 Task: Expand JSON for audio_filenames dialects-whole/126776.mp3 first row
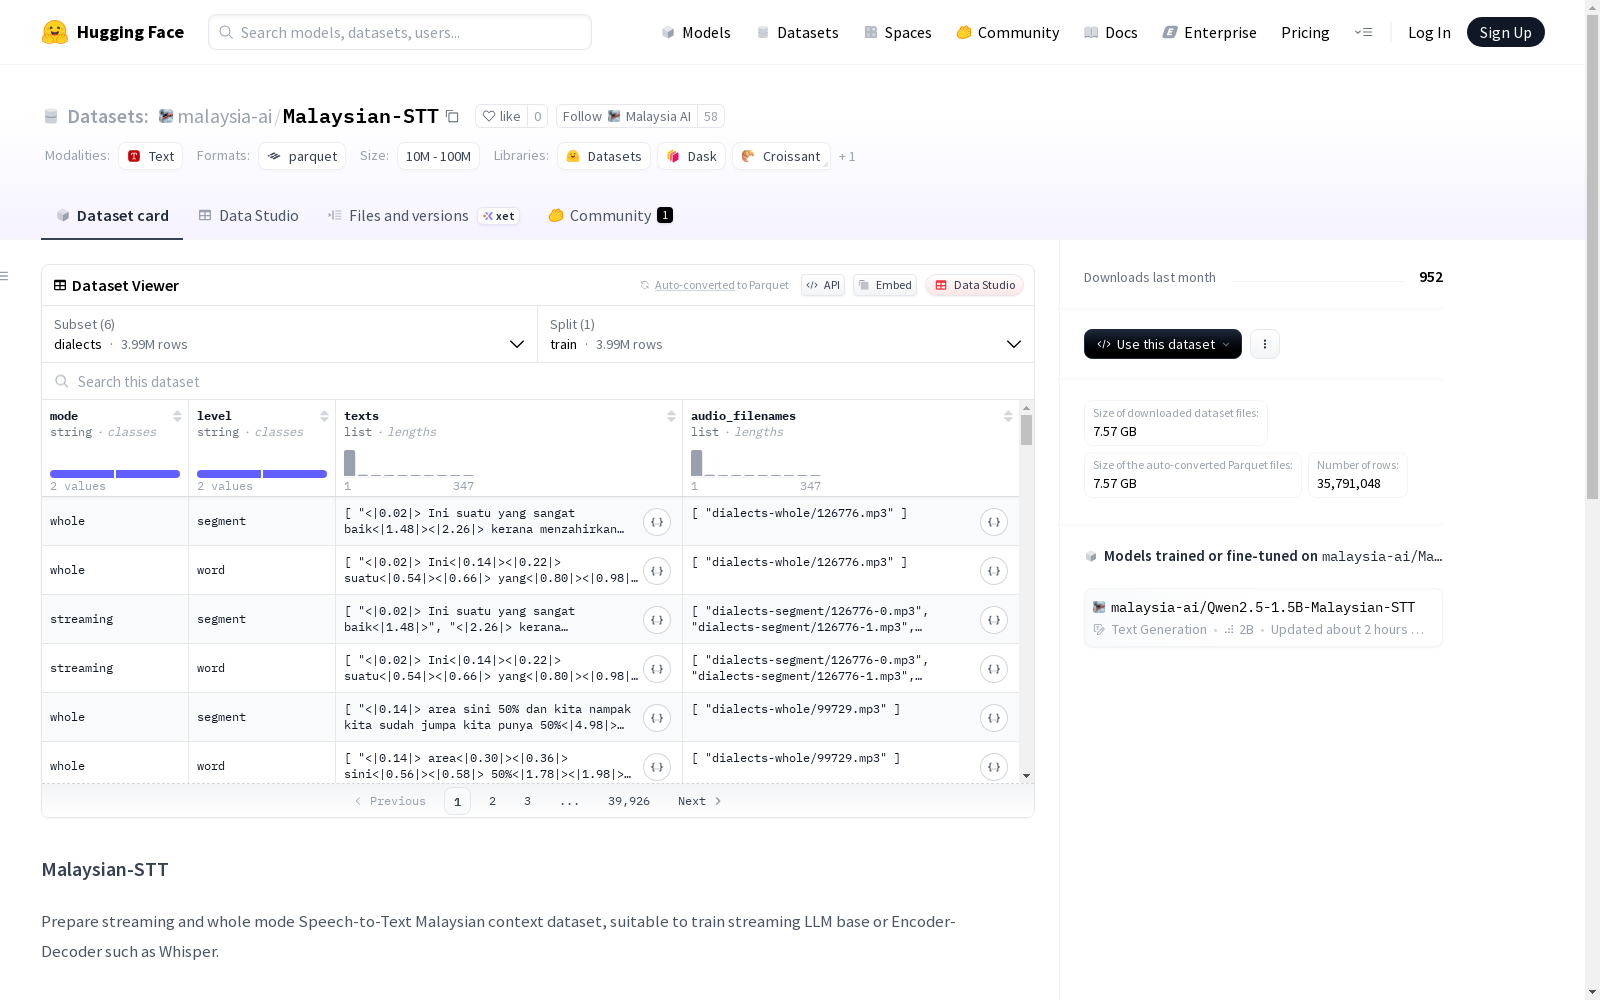coord(994,522)
